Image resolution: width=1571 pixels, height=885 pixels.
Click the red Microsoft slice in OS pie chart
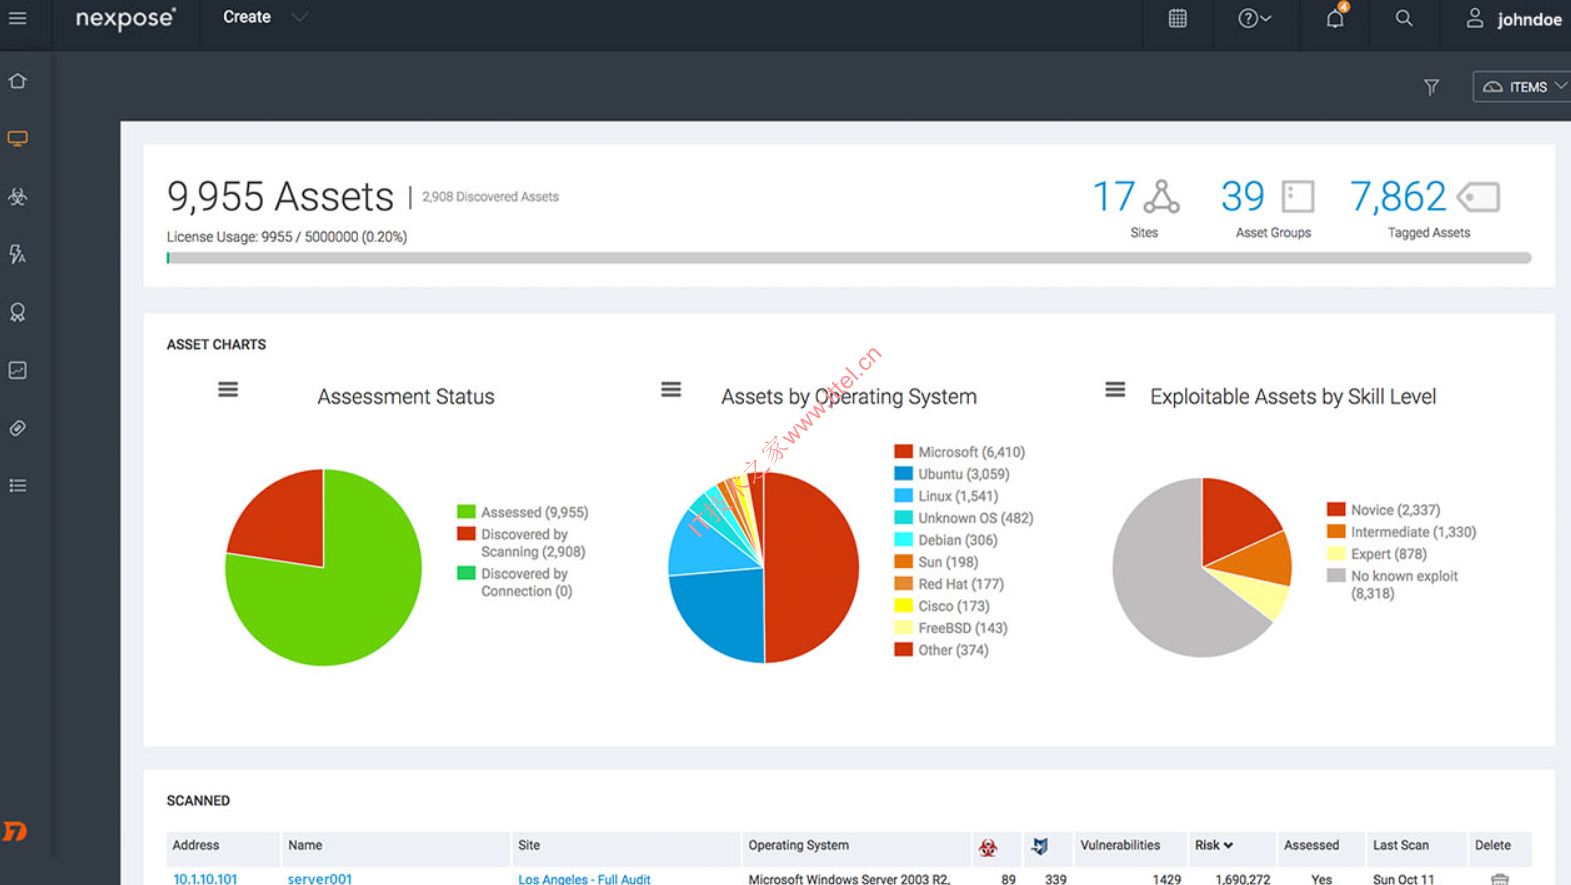click(812, 566)
